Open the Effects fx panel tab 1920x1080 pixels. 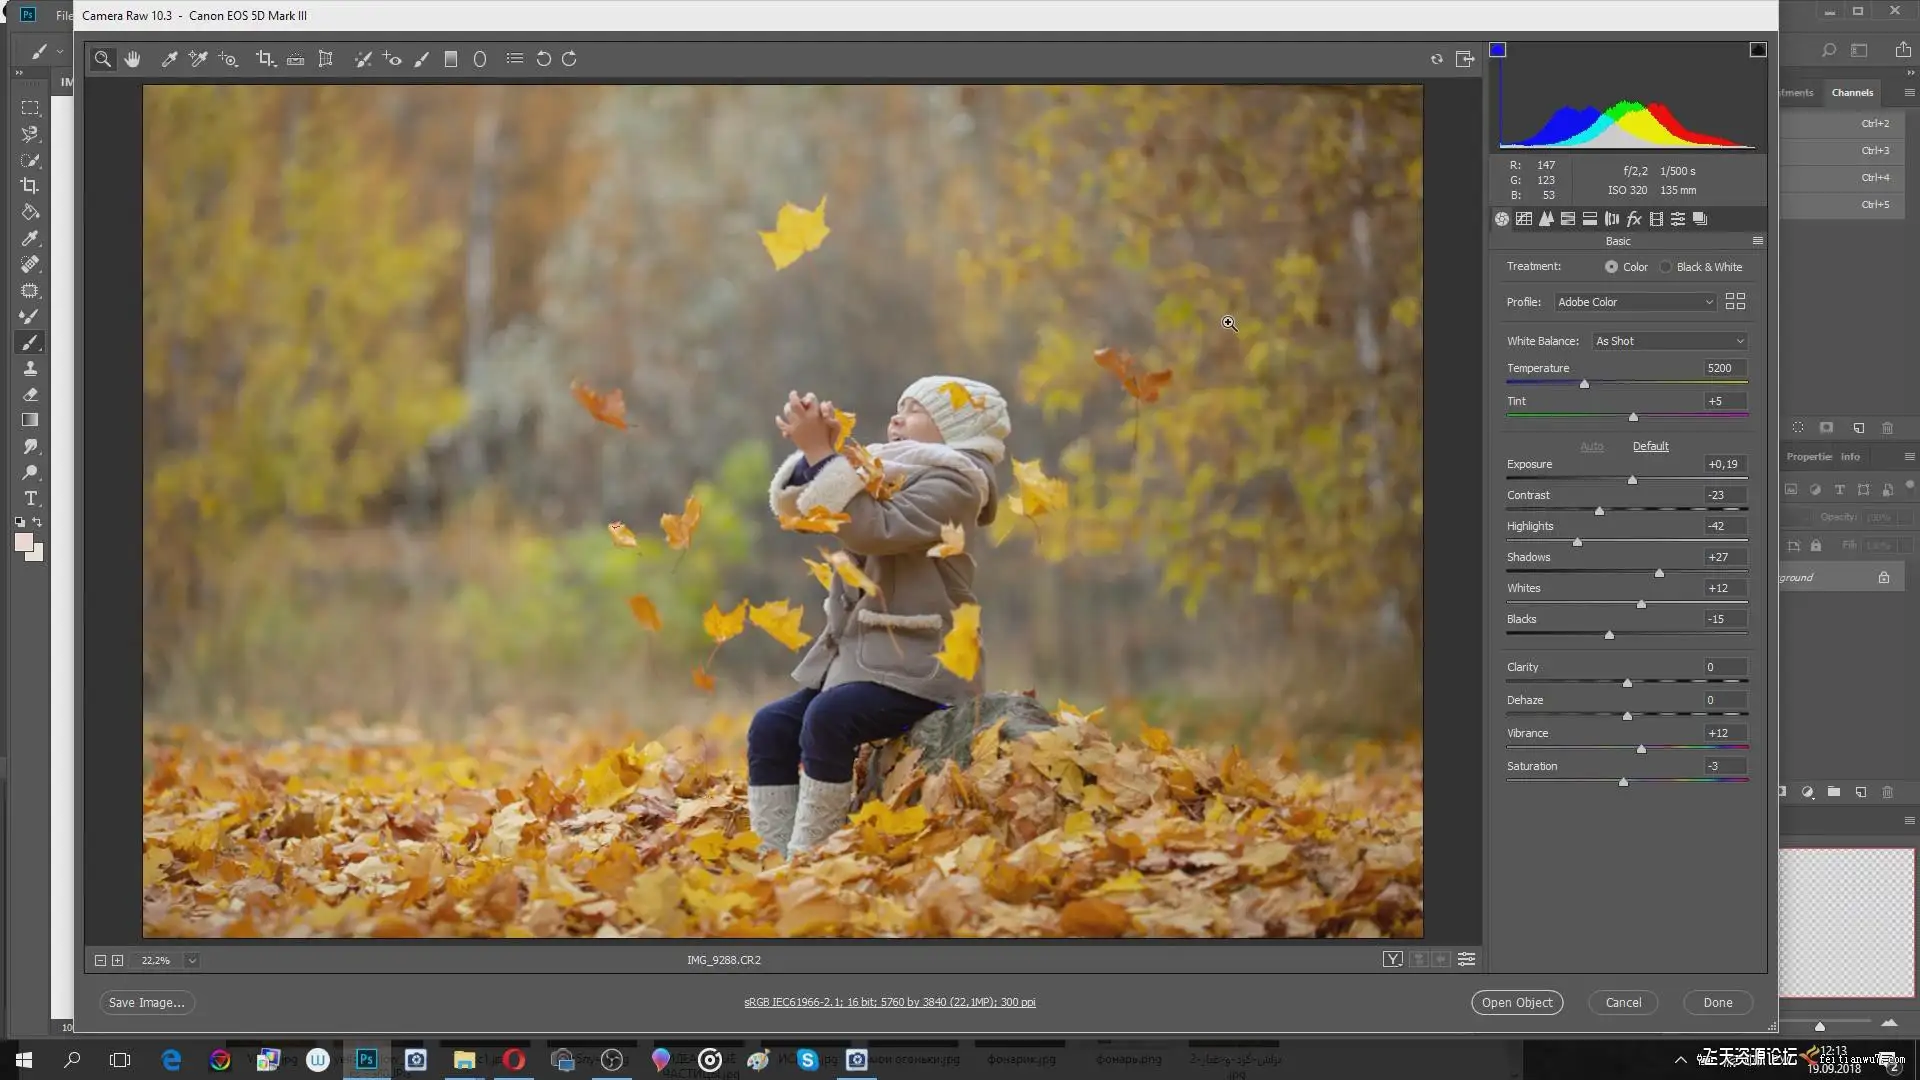[1634, 219]
